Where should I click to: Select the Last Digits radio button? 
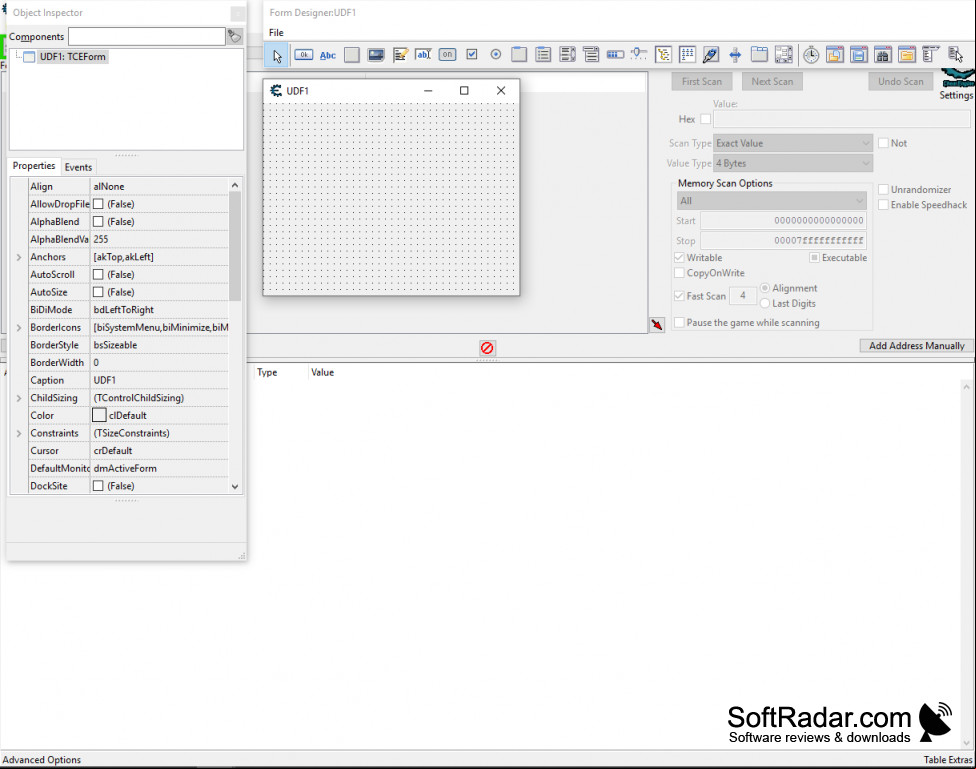tap(765, 303)
